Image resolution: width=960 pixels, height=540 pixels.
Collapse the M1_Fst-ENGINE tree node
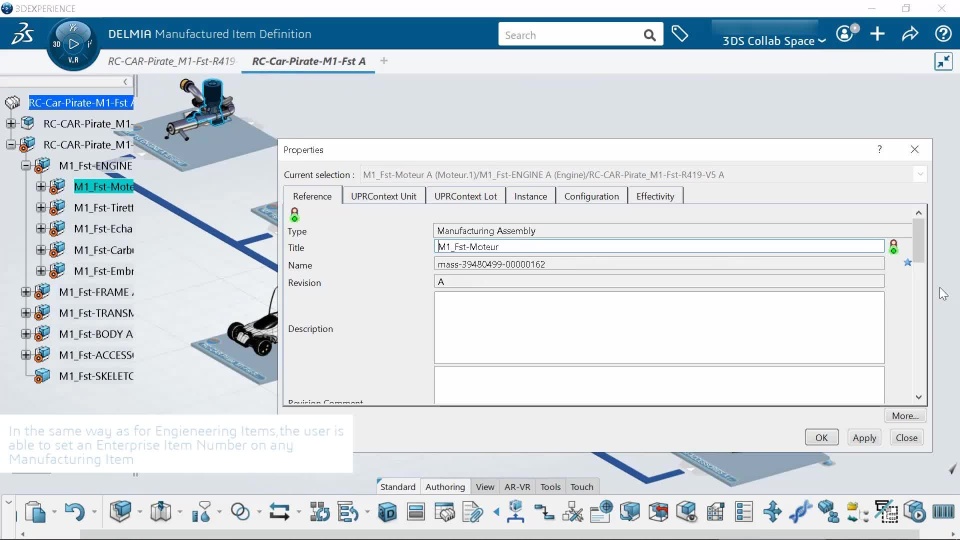(x=26, y=166)
